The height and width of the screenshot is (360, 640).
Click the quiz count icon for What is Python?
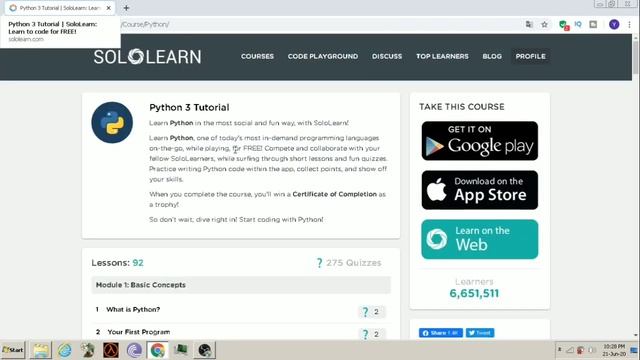[x=371, y=311]
